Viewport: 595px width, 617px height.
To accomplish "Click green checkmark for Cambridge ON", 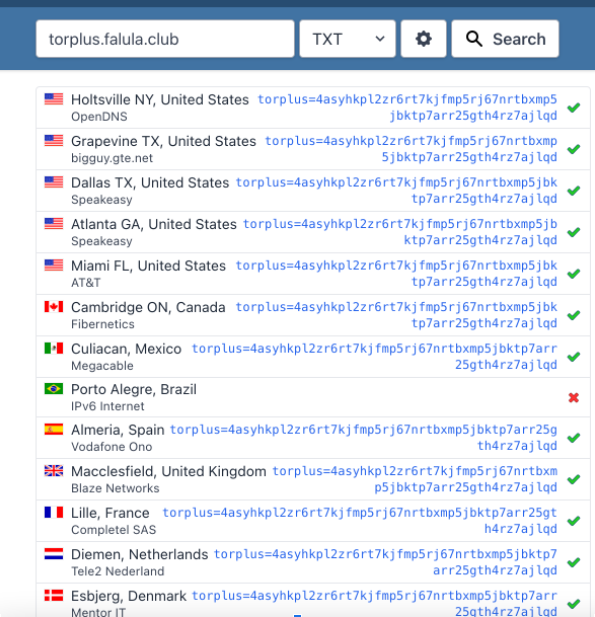I will [573, 315].
